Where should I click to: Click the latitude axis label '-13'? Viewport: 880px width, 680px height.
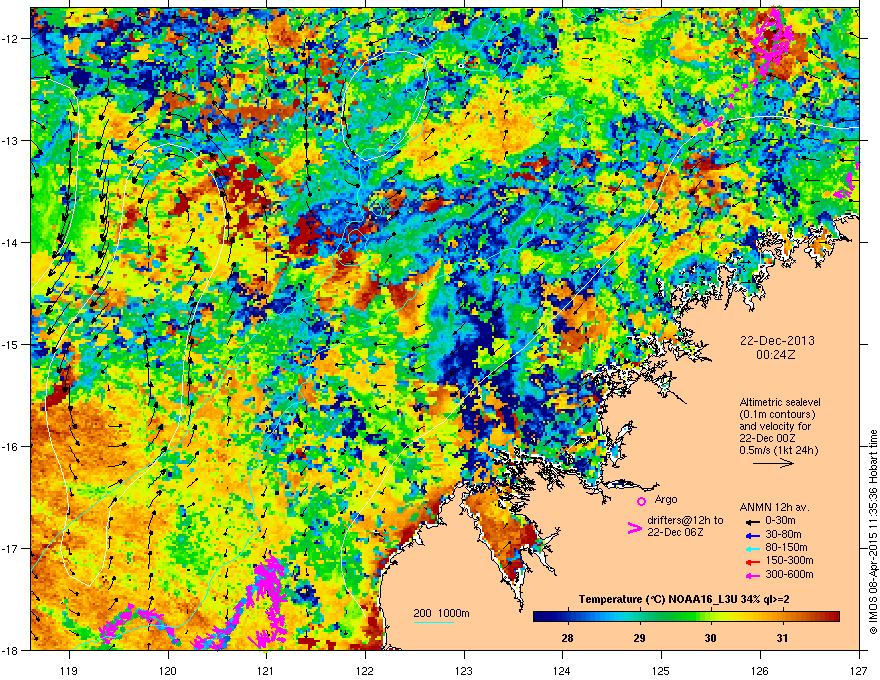point(11,141)
